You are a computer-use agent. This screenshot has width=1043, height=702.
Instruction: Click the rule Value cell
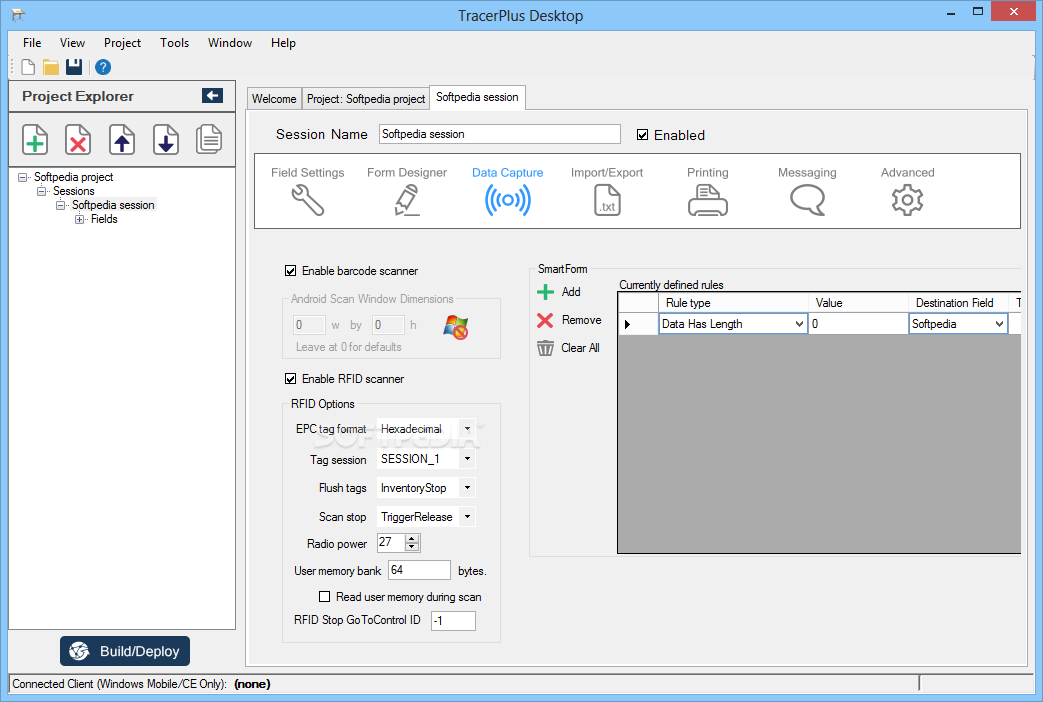tap(858, 324)
